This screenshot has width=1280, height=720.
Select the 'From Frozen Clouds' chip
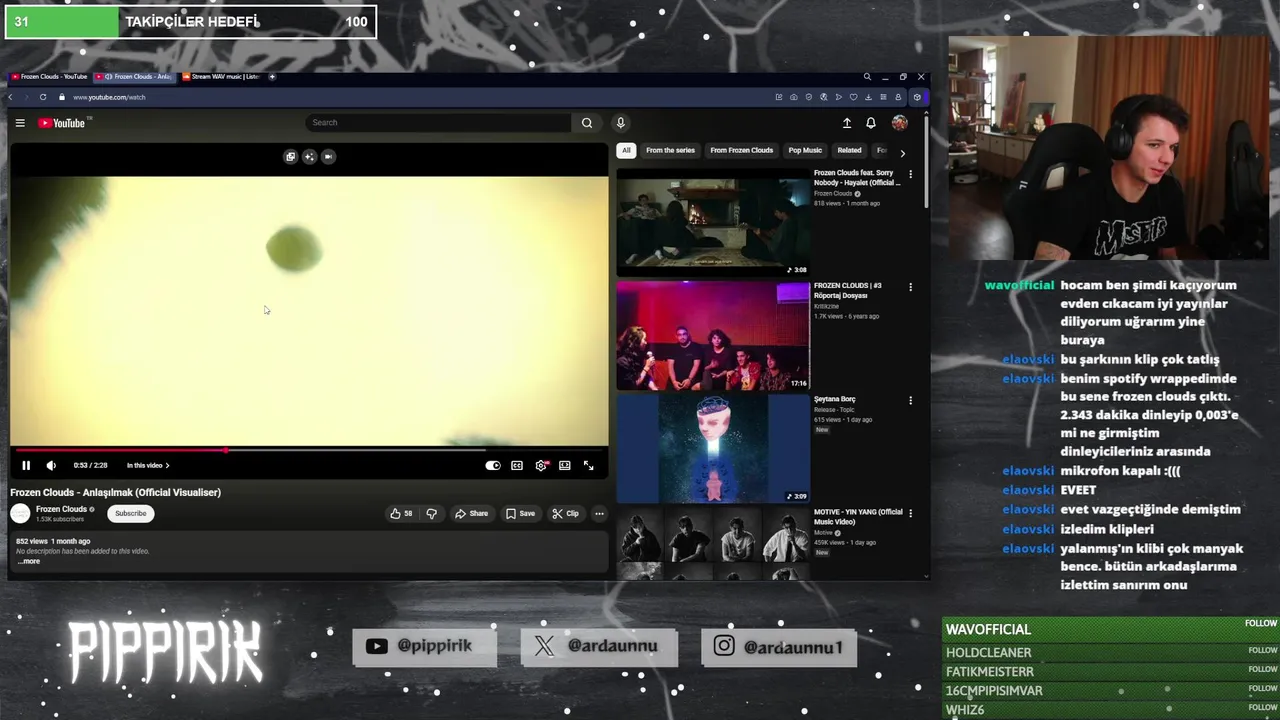point(741,150)
